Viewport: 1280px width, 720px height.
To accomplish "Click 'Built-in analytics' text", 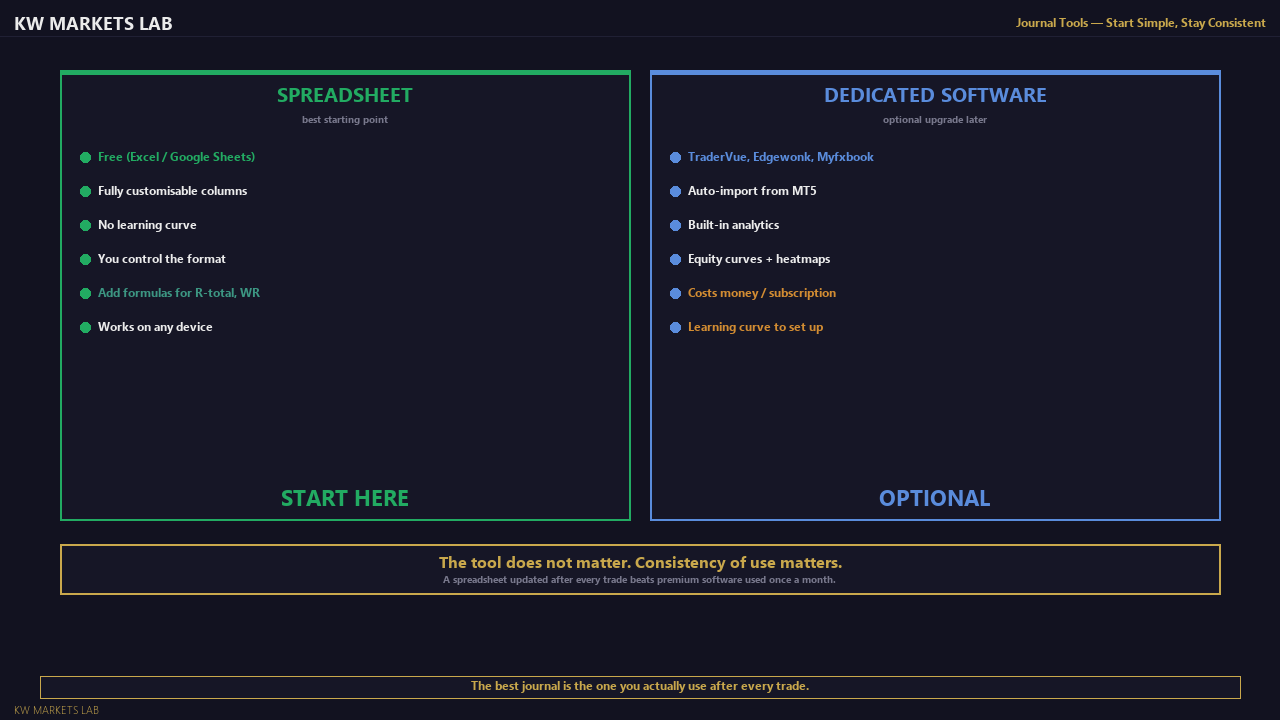I will point(733,225).
